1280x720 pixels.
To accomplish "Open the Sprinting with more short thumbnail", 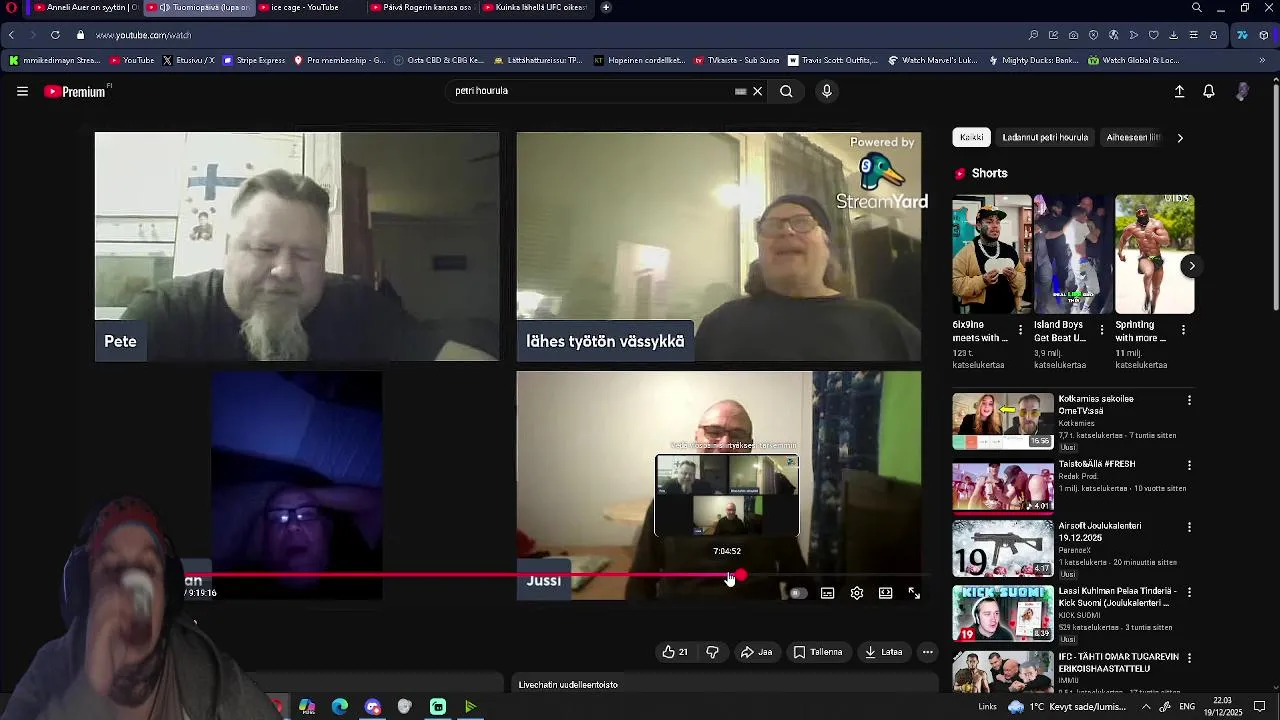I will tap(1154, 255).
